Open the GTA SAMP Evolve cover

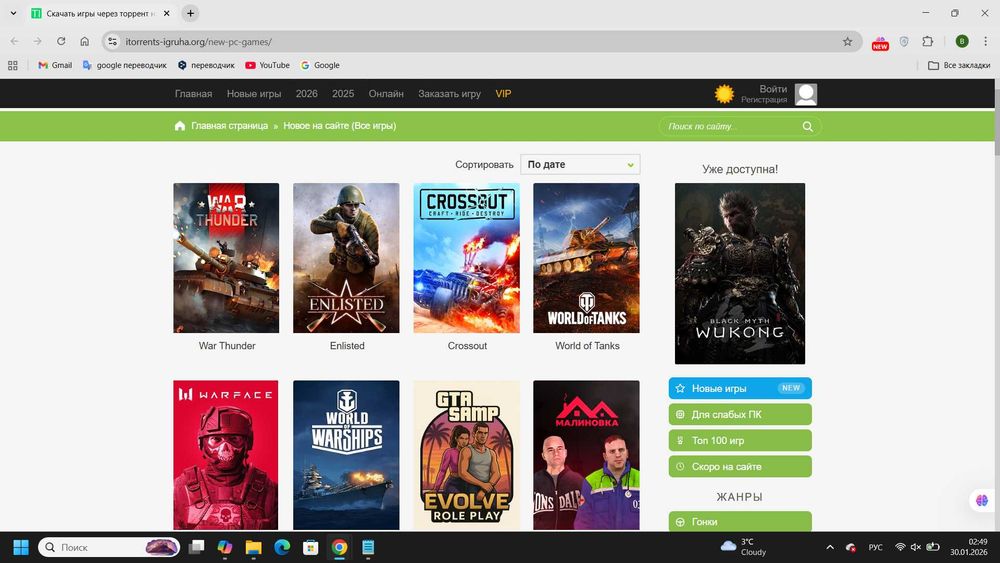point(466,455)
